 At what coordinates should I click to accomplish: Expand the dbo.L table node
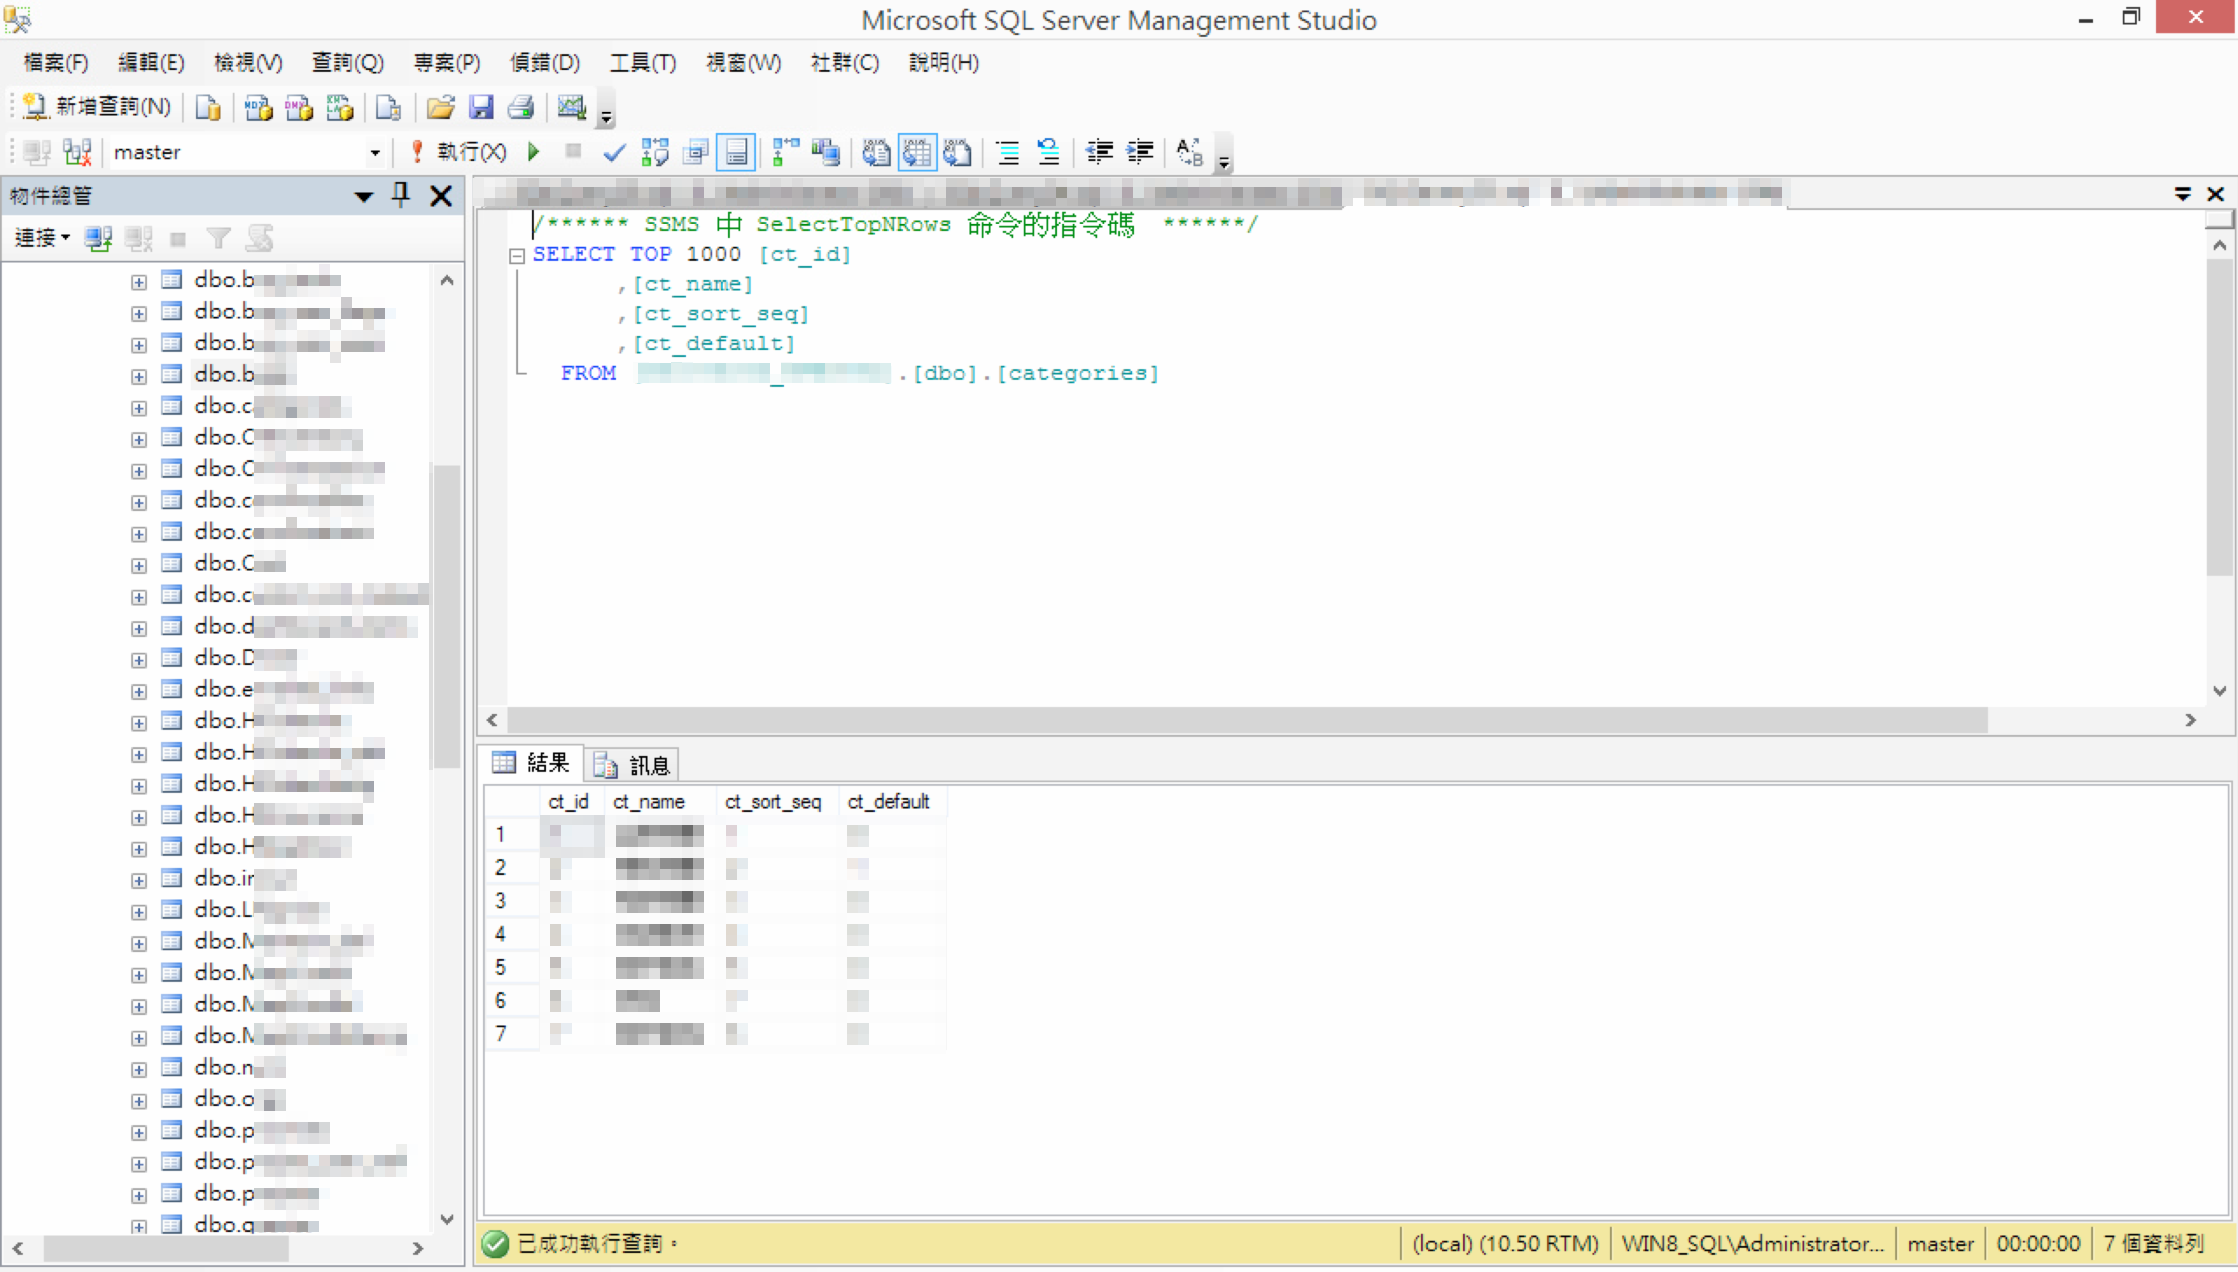coord(139,912)
